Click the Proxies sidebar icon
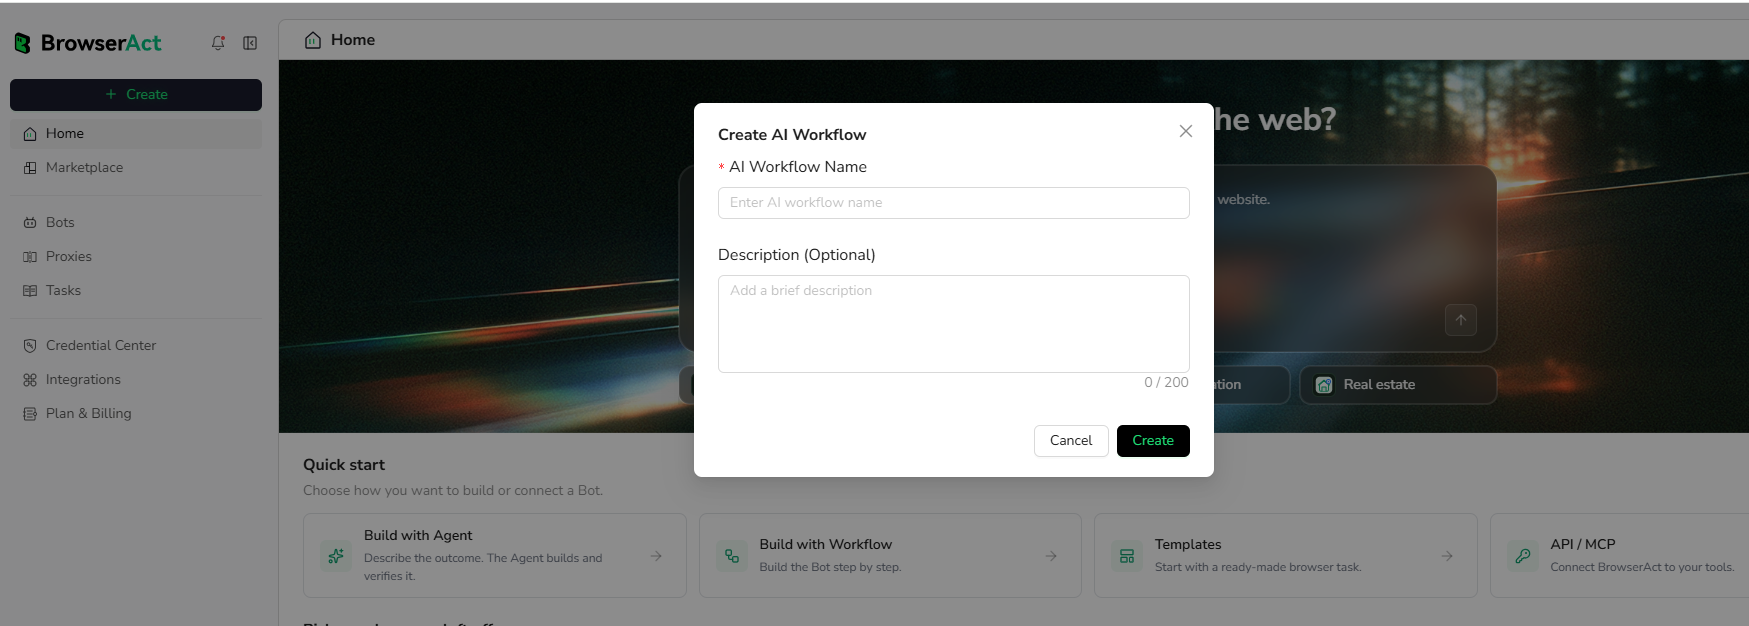Screen dimensions: 1749x626 [x=30, y=257]
